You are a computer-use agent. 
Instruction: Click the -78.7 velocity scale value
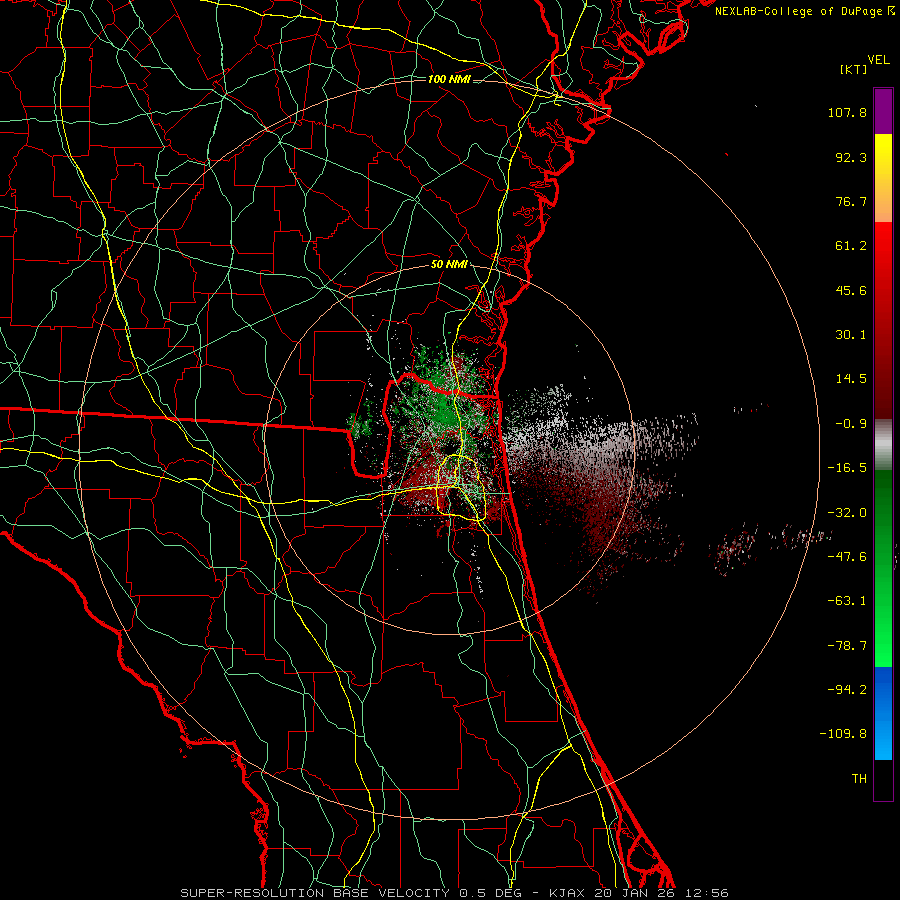pyautogui.click(x=847, y=646)
